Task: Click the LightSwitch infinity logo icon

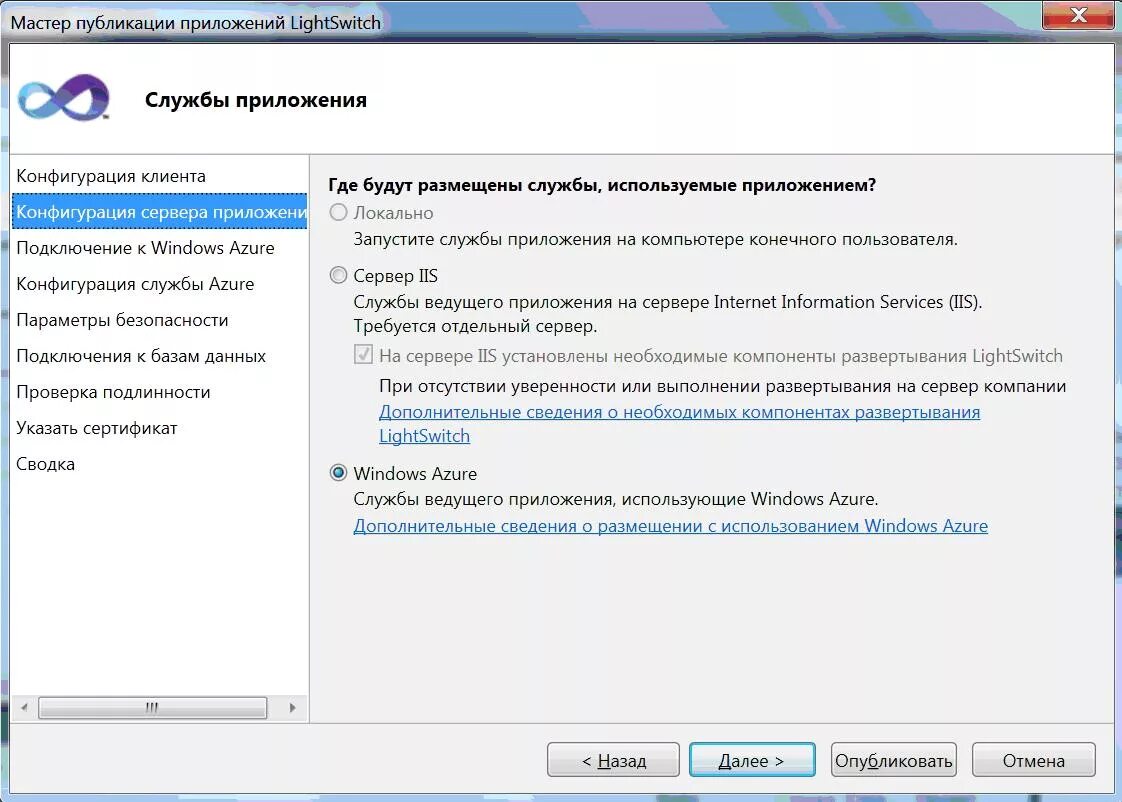Action: pyautogui.click(x=64, y=97)
